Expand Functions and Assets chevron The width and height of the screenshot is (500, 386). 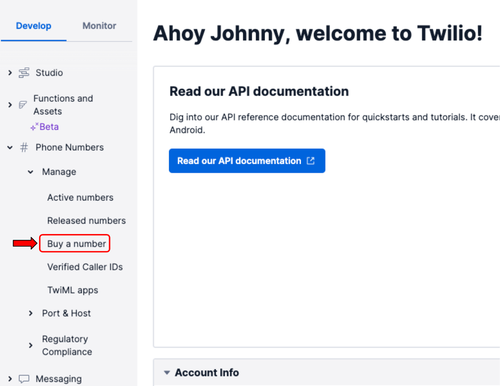pyautogui.click(x=10, y=105)
